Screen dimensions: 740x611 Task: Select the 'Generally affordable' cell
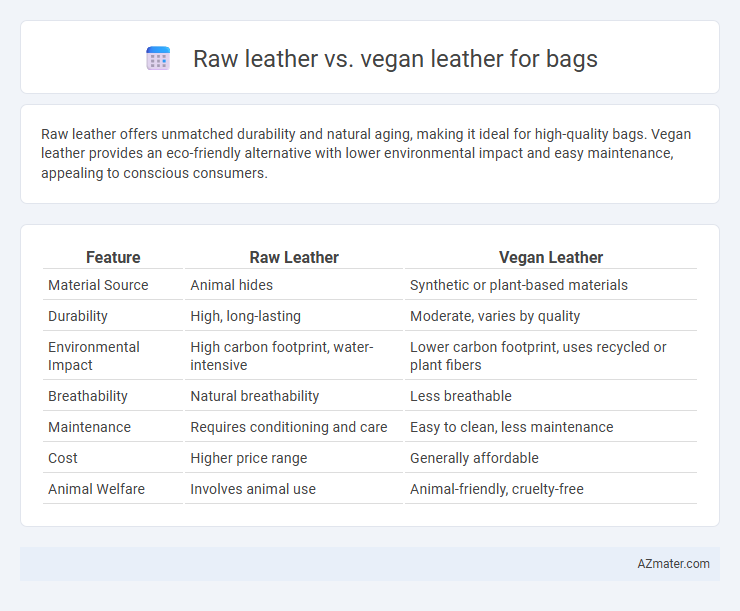[474, 458]
